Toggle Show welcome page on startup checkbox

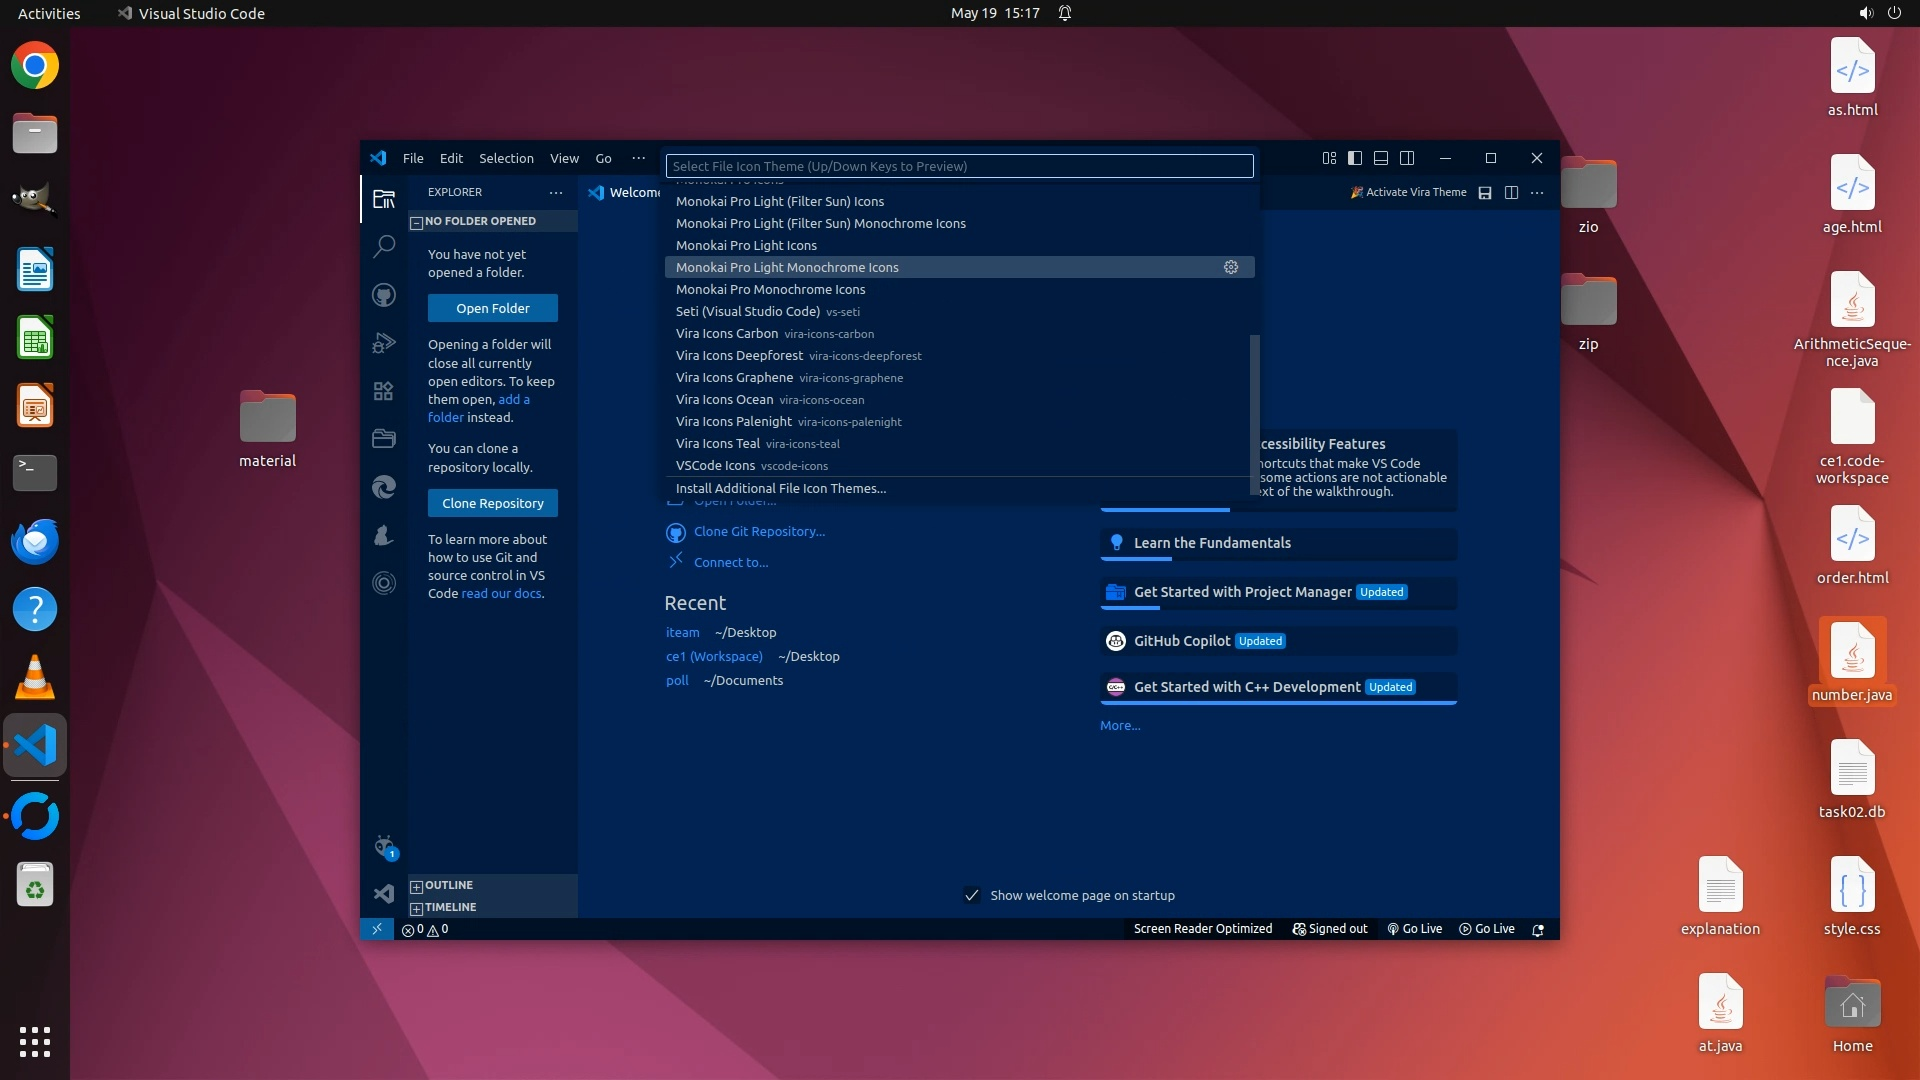[971, 895]
